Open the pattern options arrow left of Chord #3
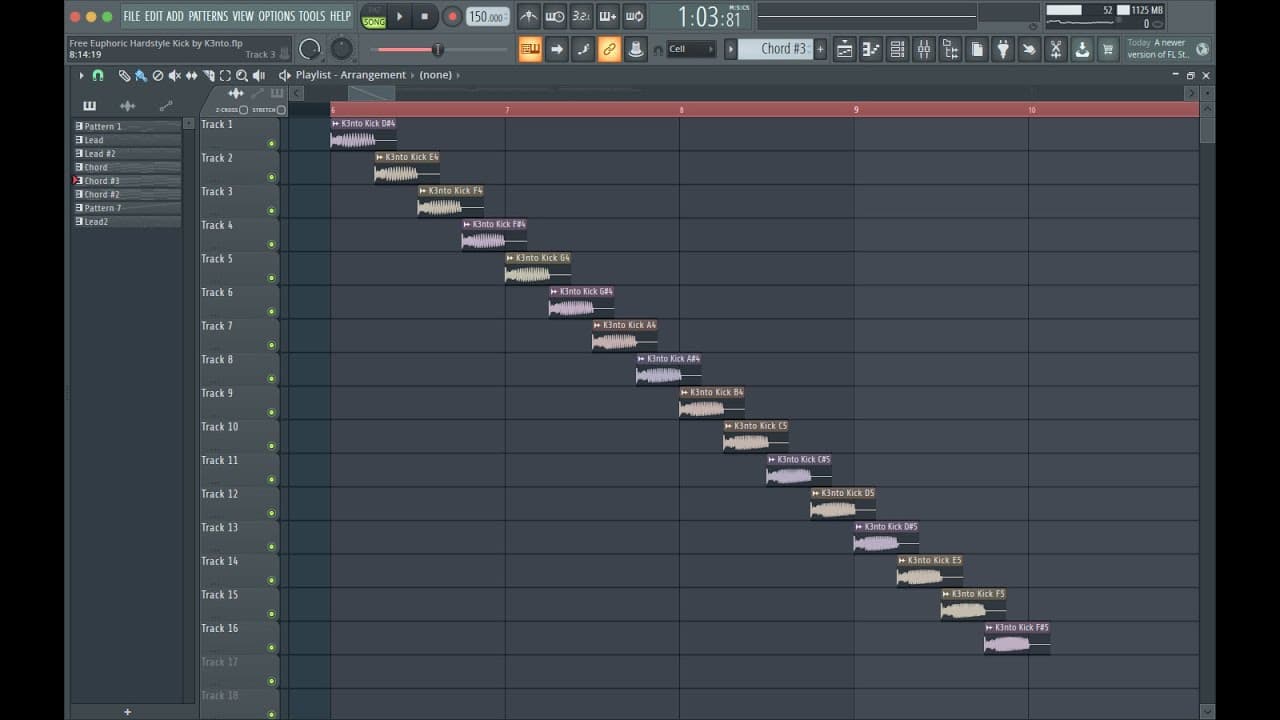The height and width of the screenshot is (720, 1280). tap(731, 49)
